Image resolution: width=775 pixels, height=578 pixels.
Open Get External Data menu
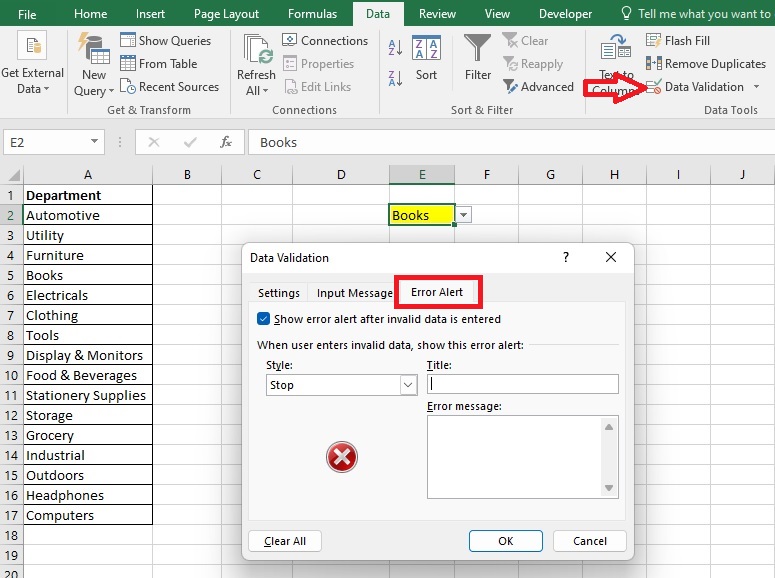click(x=33, y=63)
